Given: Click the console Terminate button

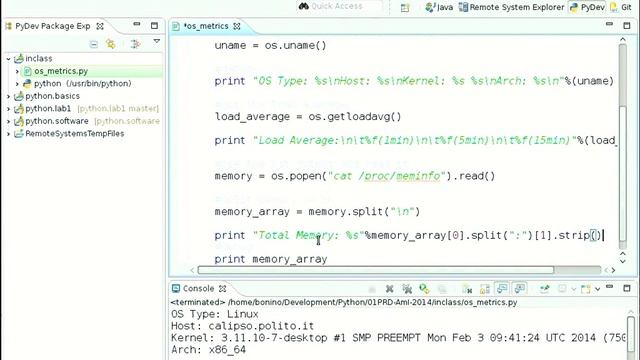Looking at the screenshot, I should pyautogui.click(x=372, y=289).
